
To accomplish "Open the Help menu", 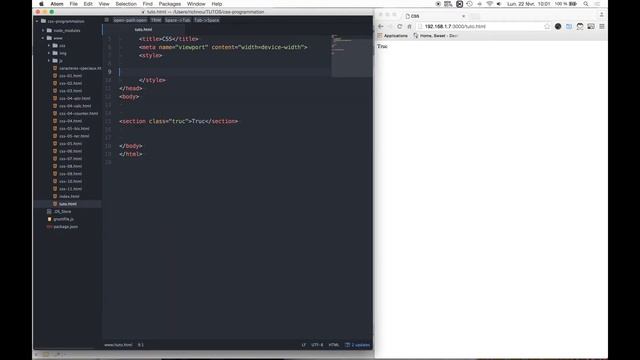I will (x=217, y=4).
